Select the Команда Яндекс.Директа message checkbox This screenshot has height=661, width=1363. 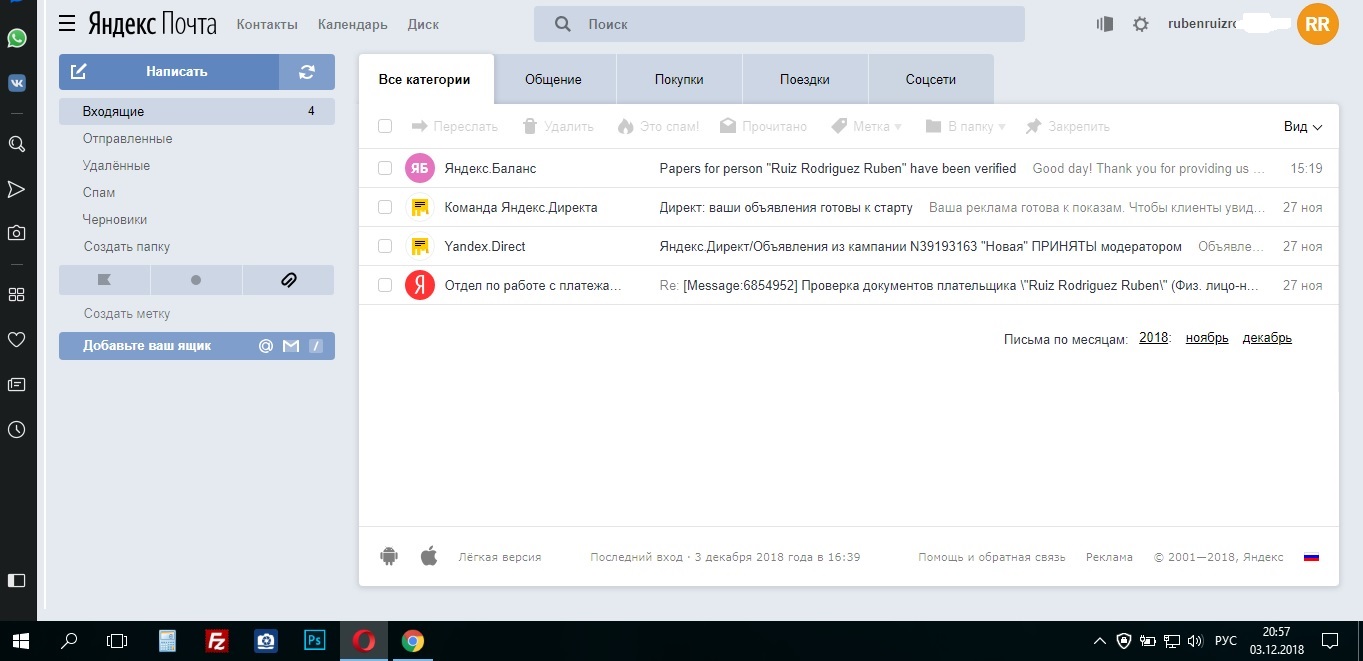point(385,207)
